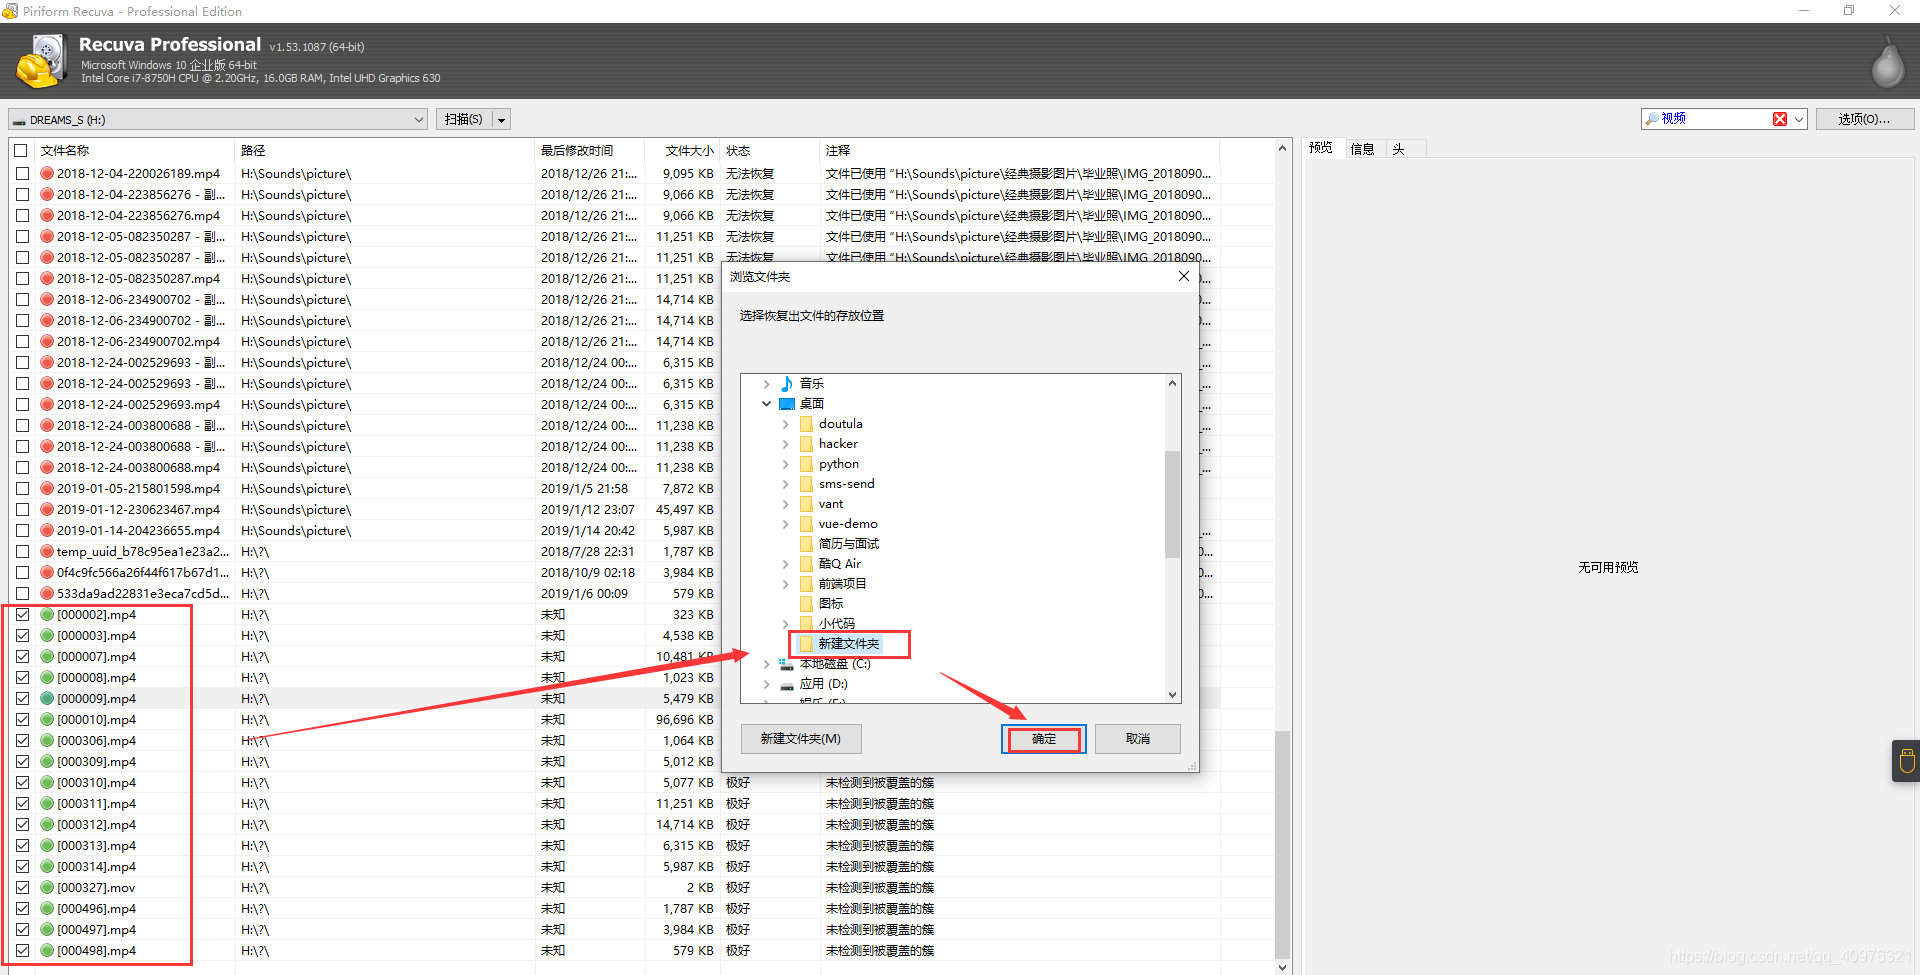Click the vue-demo folder icon
The width and height of the screenshot is (1920, 975).
806,524
